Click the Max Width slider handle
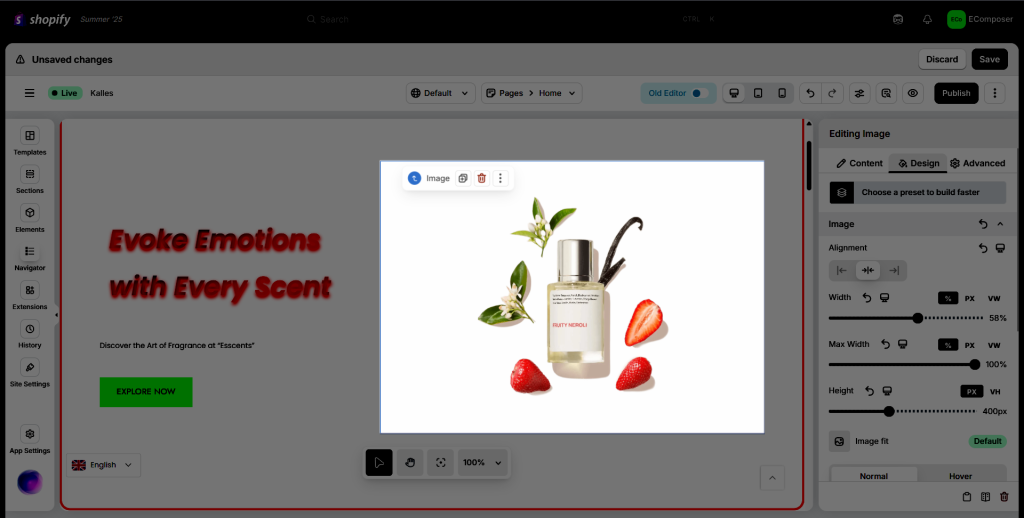1024x518 pixels. click(x=975, y=364)
